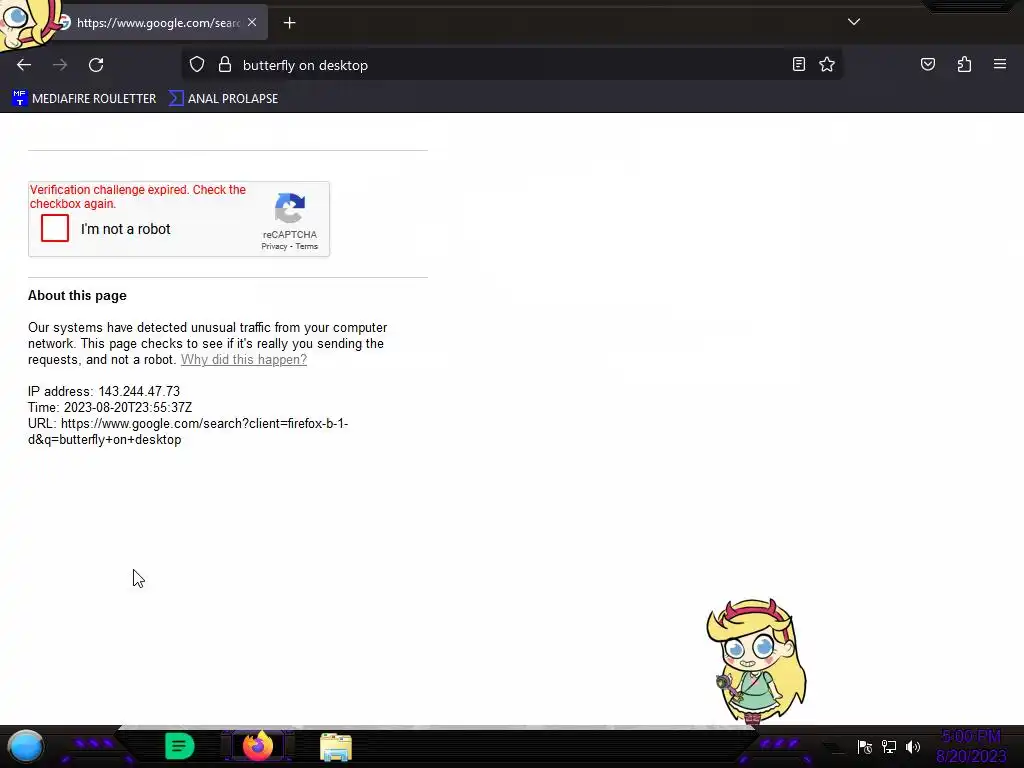The height and width of the screenshot is (768, 1024).
Task: Open the volume speaker tray icon
Action: (913, 746)
